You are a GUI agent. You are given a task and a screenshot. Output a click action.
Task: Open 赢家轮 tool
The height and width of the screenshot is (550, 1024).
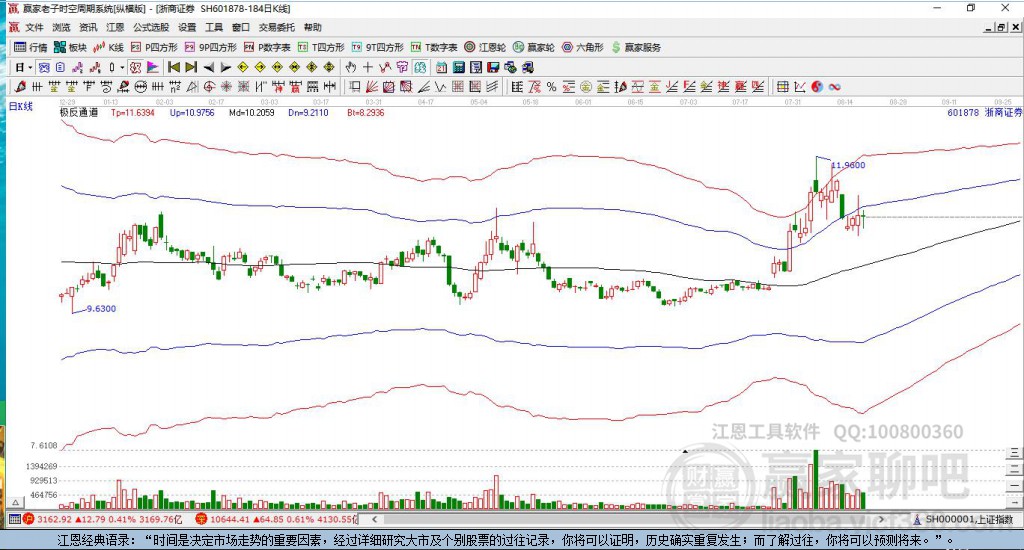click(534, 48)
